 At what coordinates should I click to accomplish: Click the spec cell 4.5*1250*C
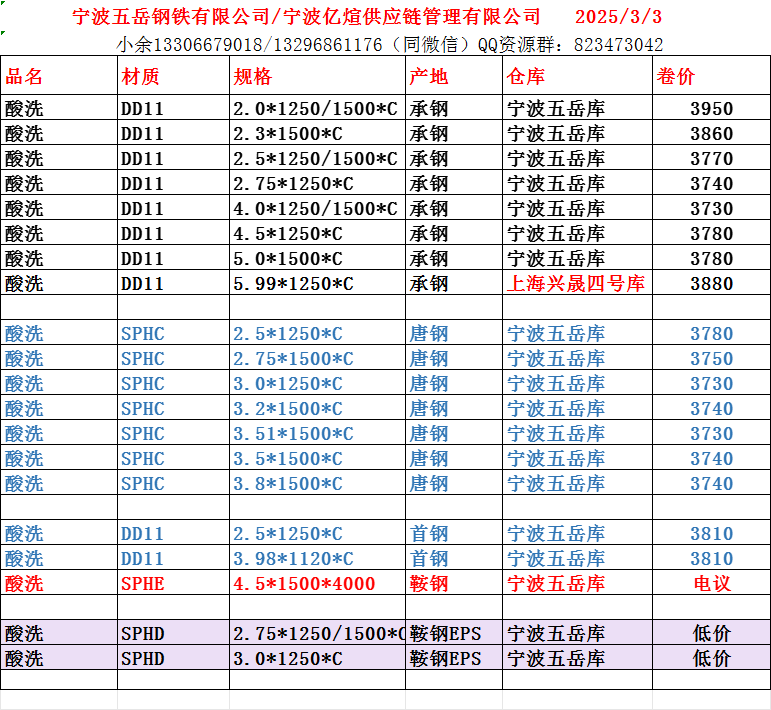click(318, 233)
